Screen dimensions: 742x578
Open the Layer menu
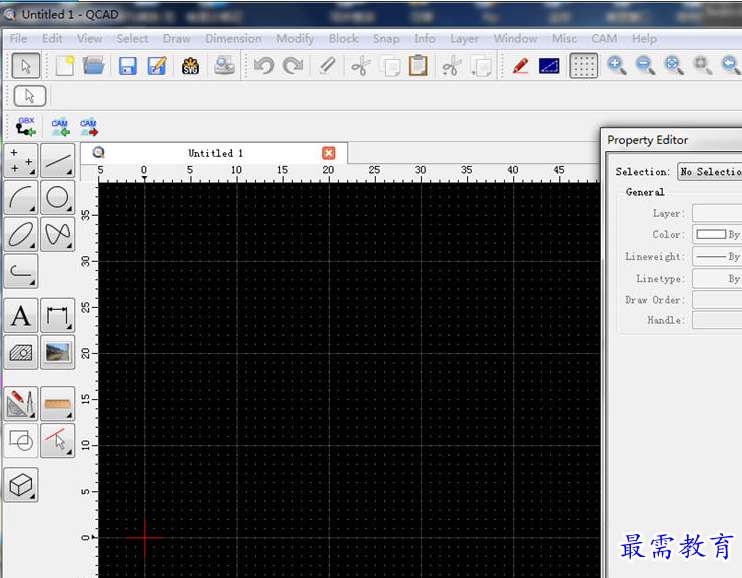(x=464, y=38)
